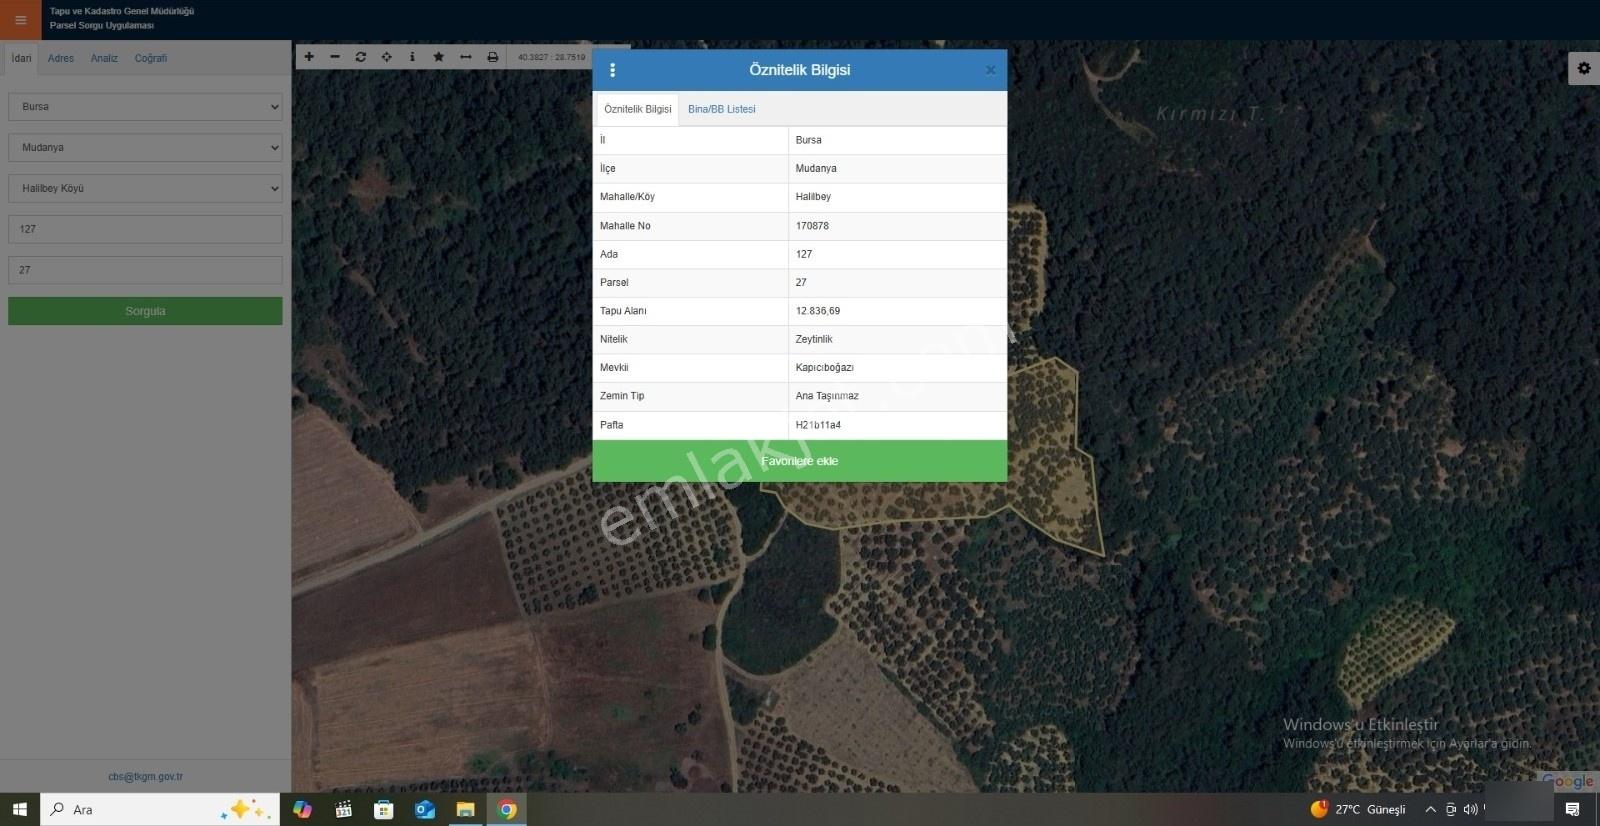1600x826 pixels.
Task: Select the Mahalle No value 170878
Action: click(x=812, y=226)
